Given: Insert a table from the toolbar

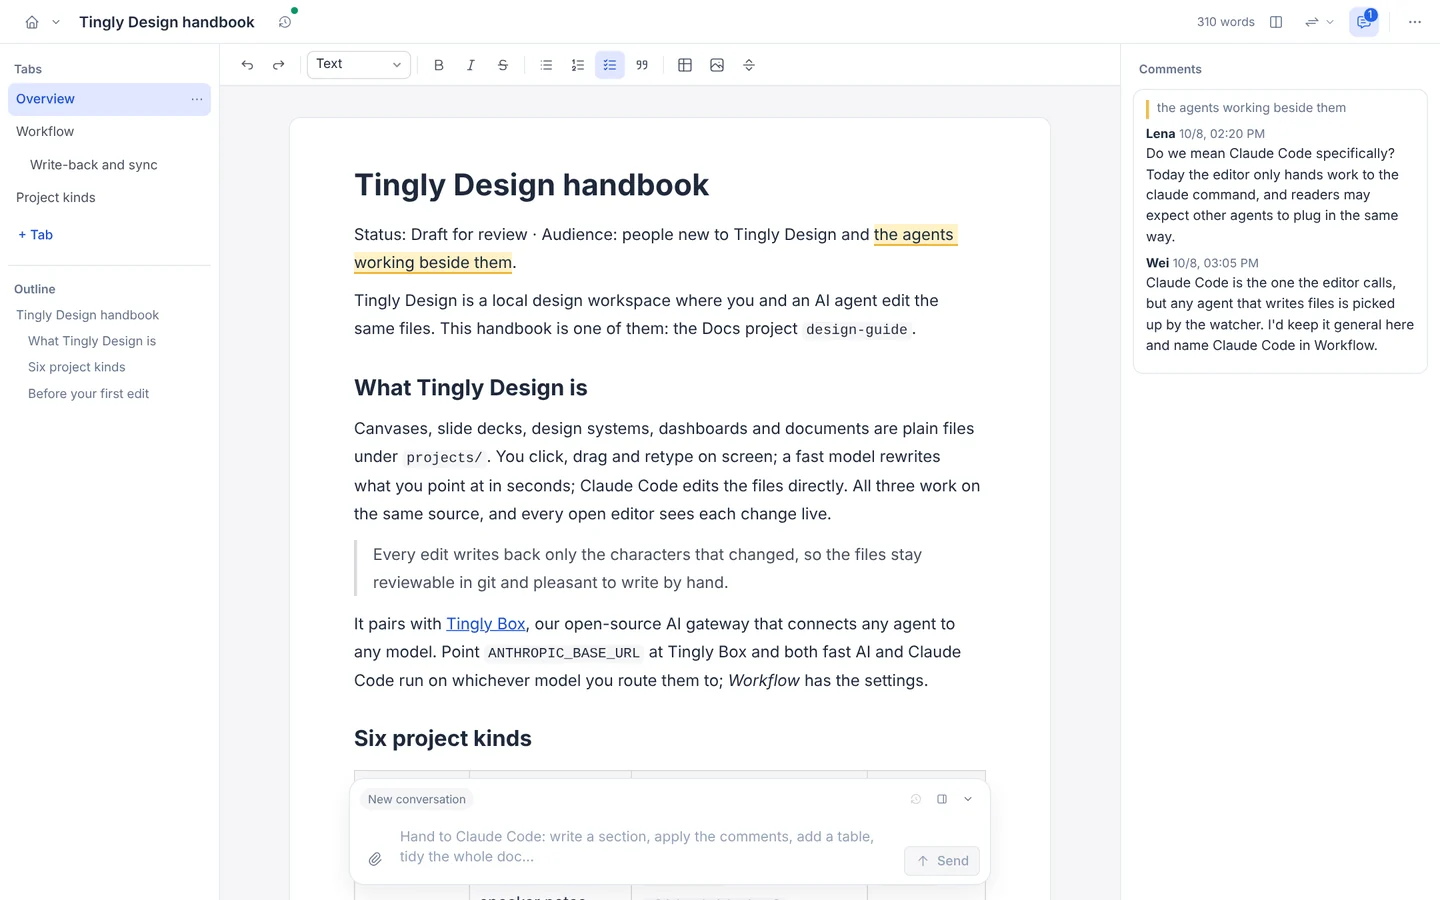Looking at the screenshot, I should click(685, 65).
